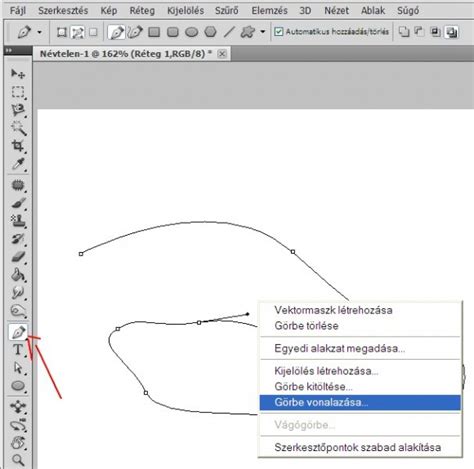The height and width of the screenshot is (469, 474).
Task: Switch to the Névtelen-1 document tab
Action: coord(126,54)
